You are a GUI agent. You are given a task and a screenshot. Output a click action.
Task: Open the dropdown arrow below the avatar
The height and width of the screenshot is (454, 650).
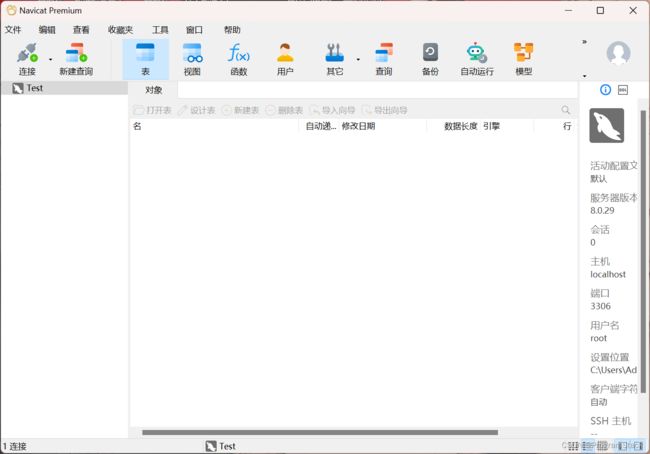[x=585, y=76]
